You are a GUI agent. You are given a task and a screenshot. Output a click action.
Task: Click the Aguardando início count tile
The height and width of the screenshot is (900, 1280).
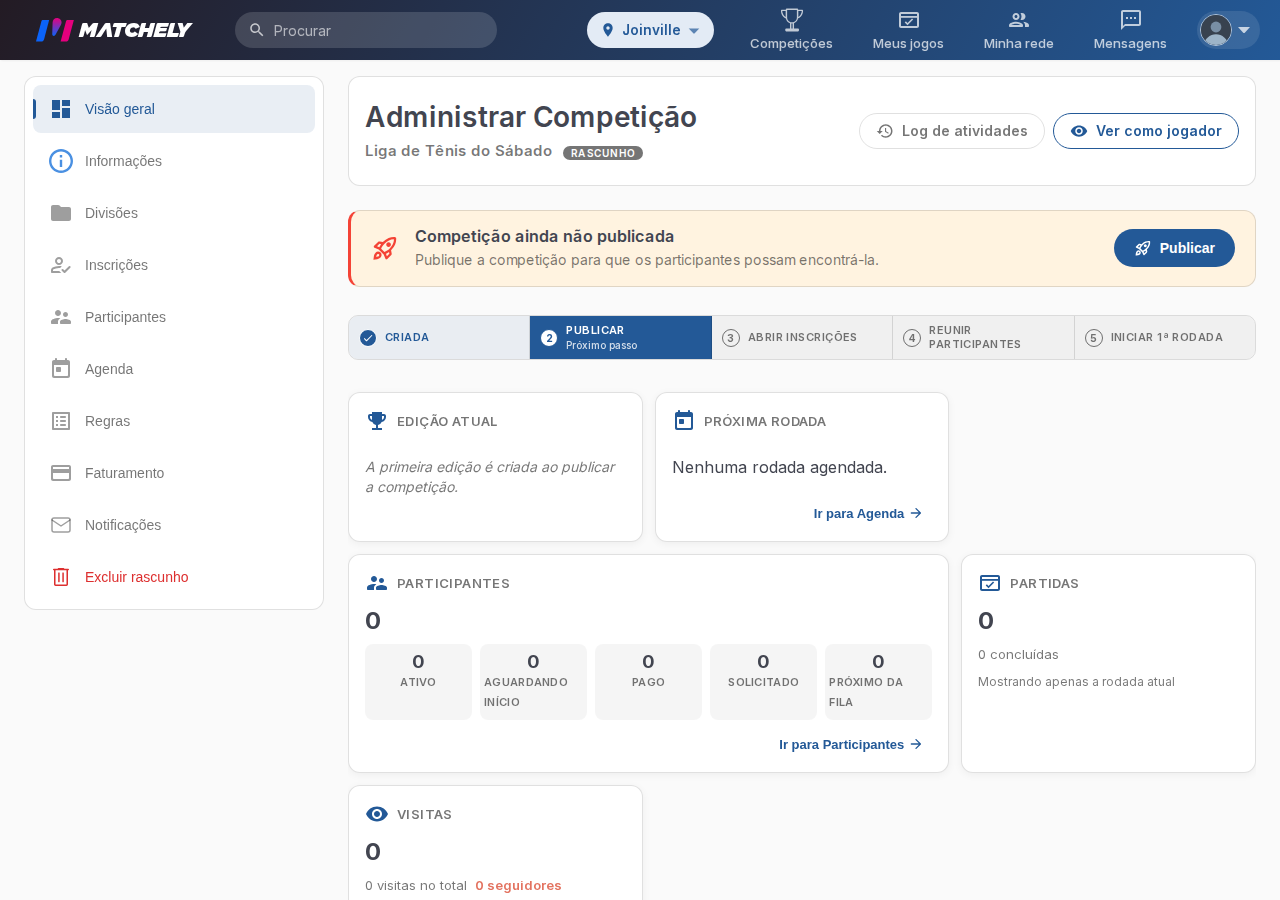[x=533, y=682]
